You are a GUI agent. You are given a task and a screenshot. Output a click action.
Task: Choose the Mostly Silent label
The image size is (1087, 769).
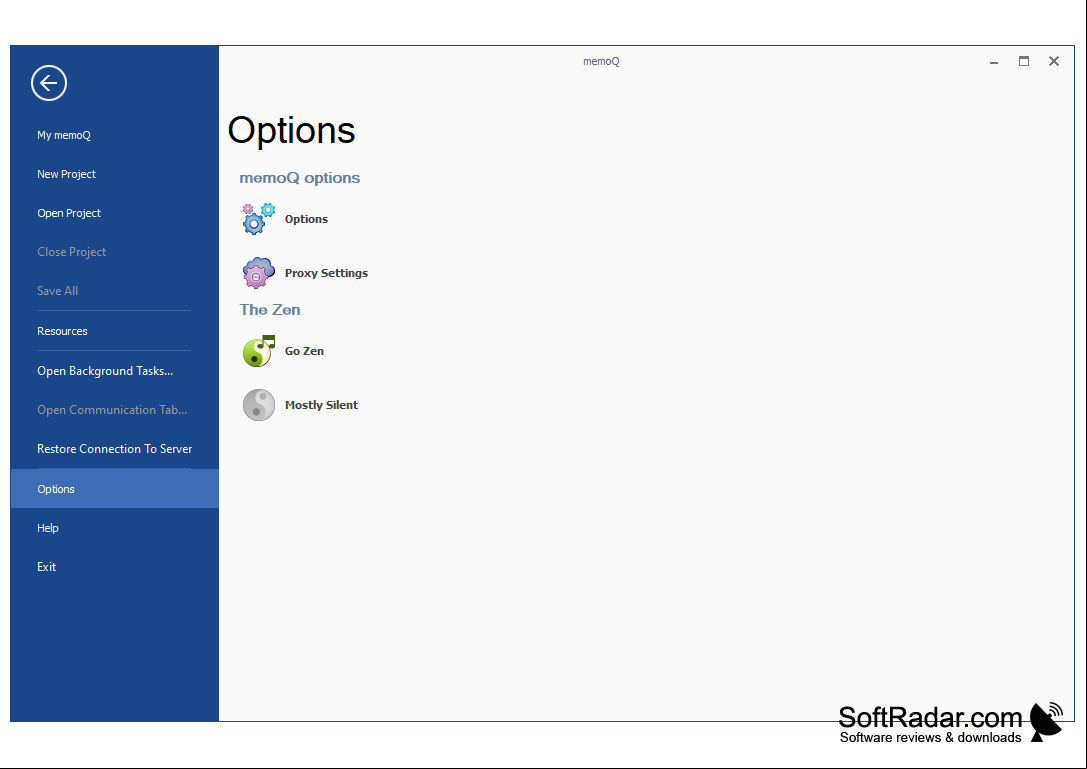322,405
